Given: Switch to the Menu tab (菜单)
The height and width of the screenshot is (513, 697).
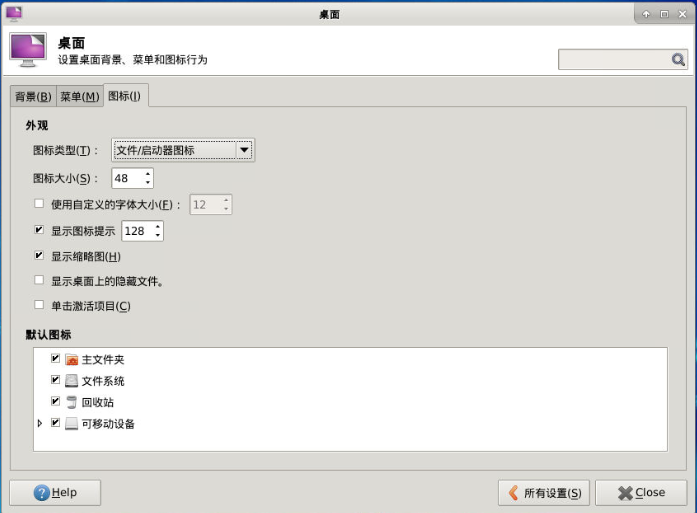Looking at the screenshot, I should 79,96.
